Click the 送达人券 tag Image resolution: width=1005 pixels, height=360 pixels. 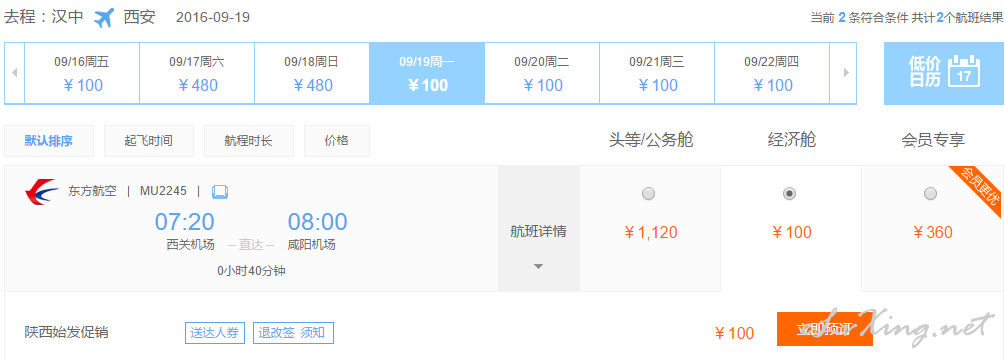click(x=215, y=333)
